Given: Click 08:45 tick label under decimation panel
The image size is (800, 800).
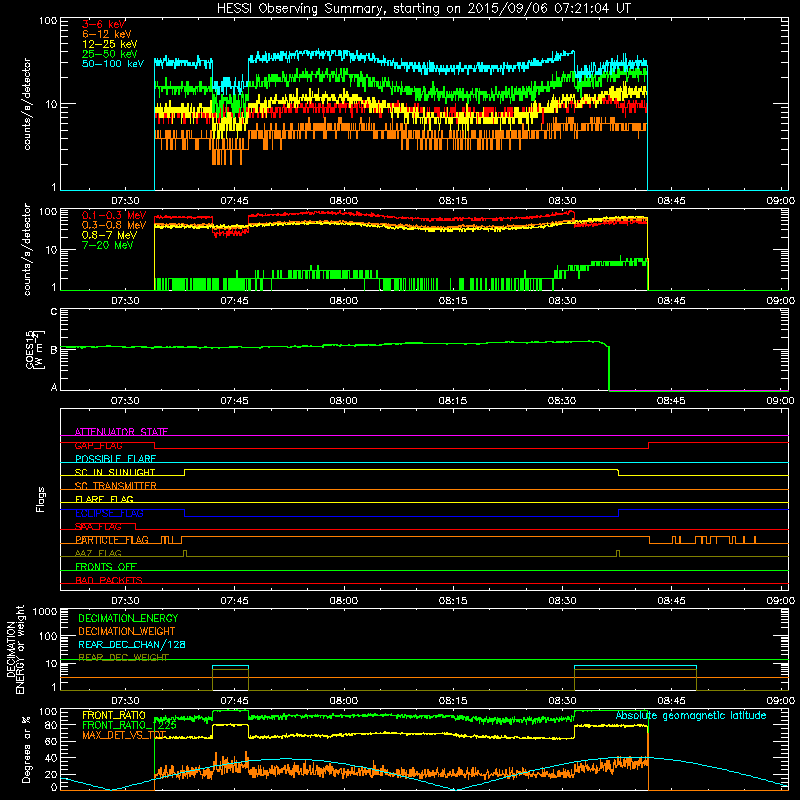Looking at the screenshot, I should coord(671,701).
